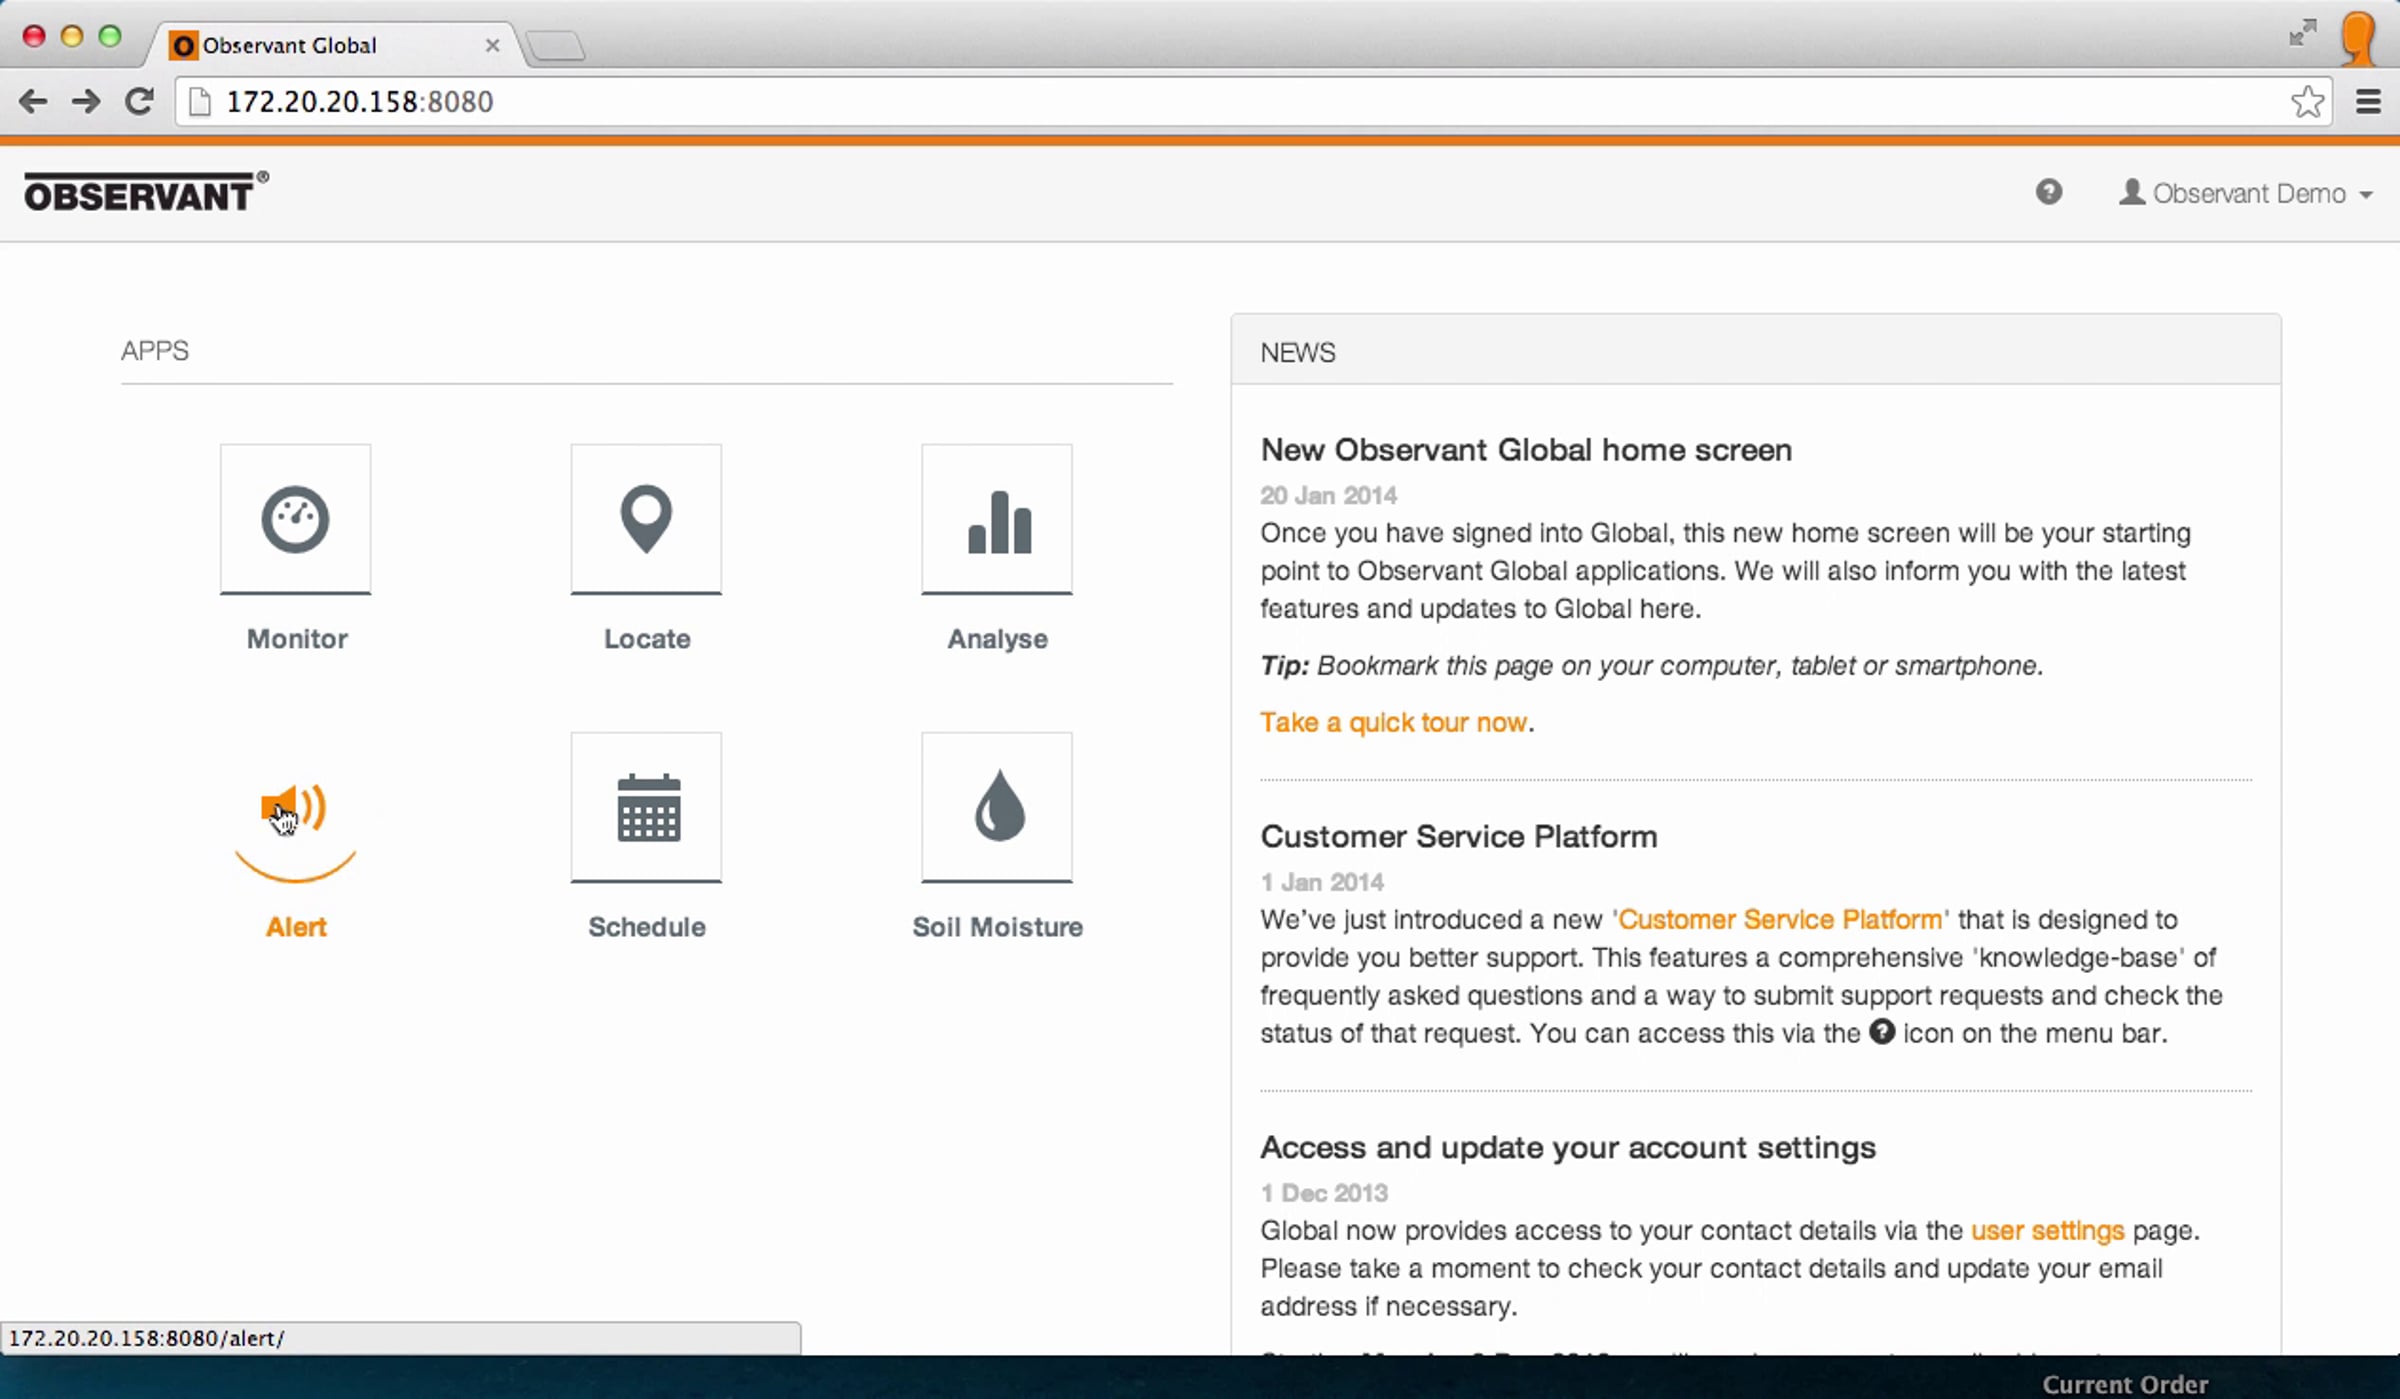
Task: Click the macOS green zoom window button
Action: coord(110,37)
